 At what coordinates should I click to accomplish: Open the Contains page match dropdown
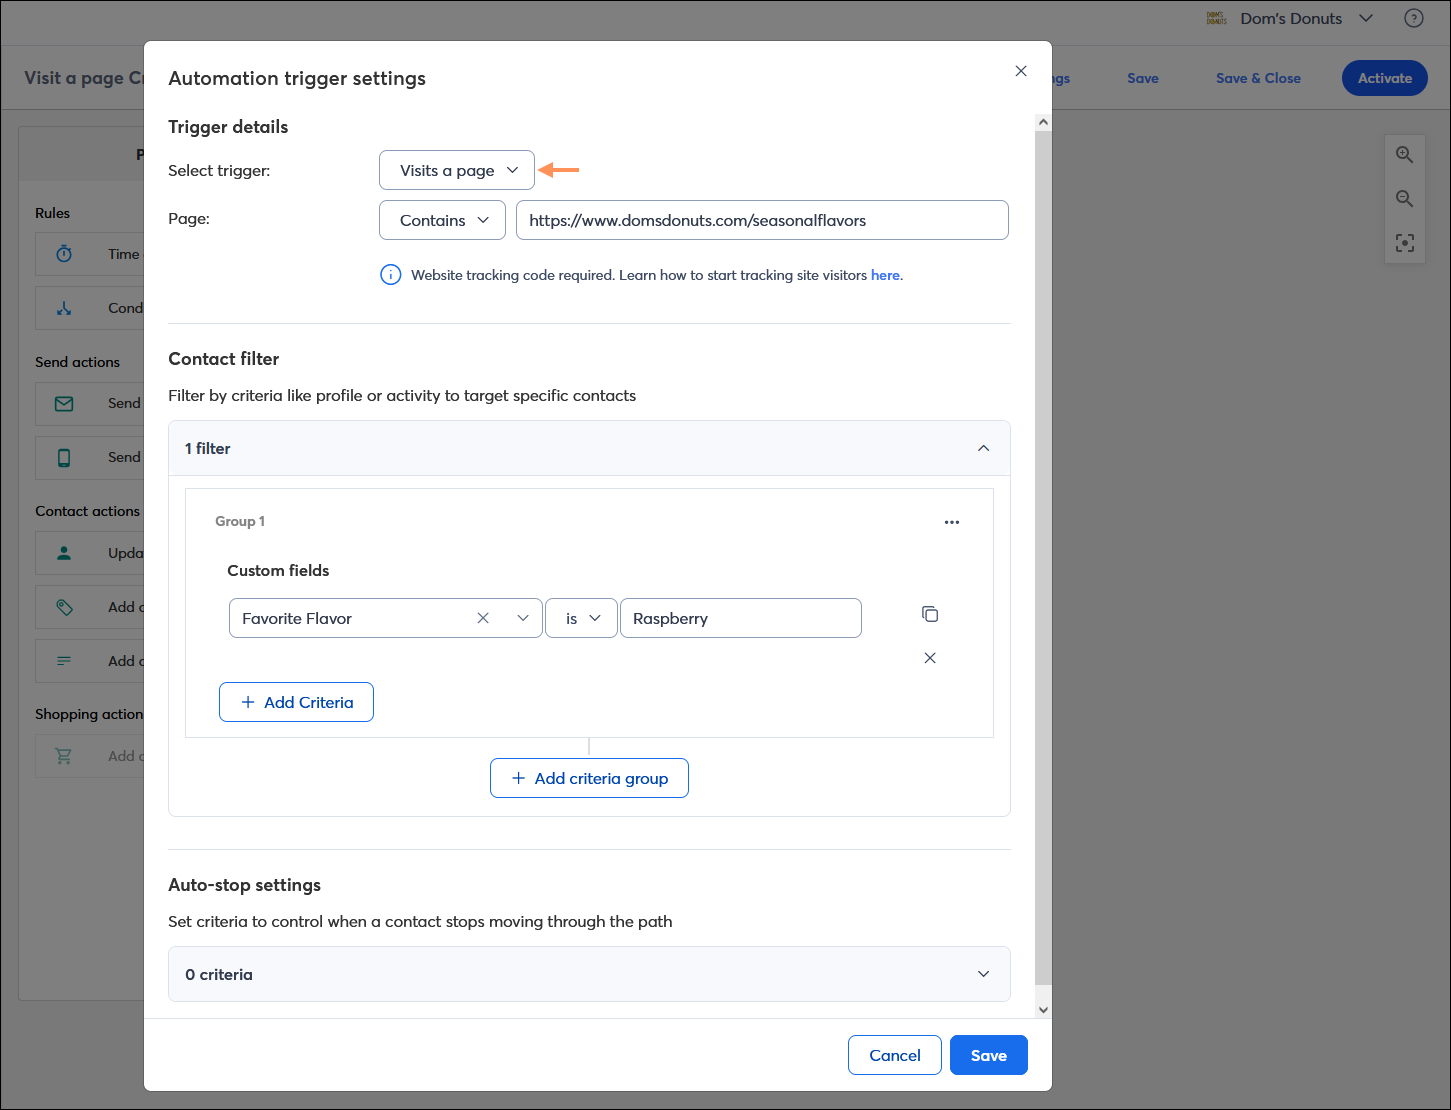pos(444,220)
